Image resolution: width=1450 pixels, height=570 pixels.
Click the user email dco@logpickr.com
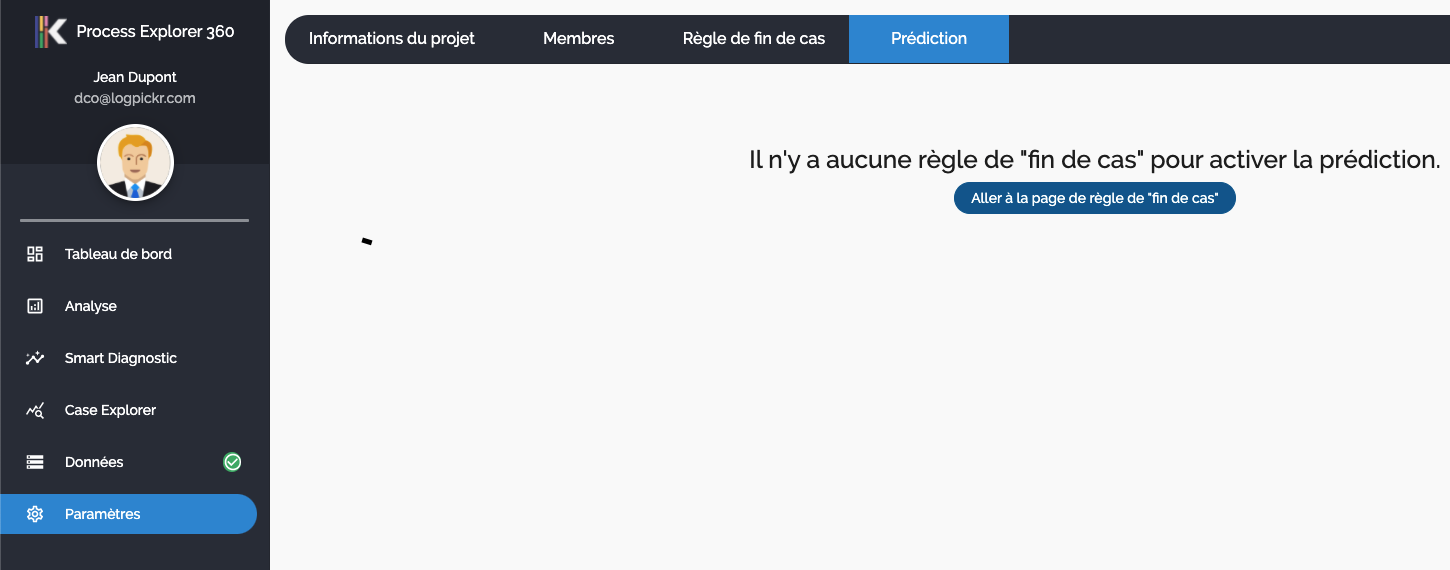tap(135, 98)
